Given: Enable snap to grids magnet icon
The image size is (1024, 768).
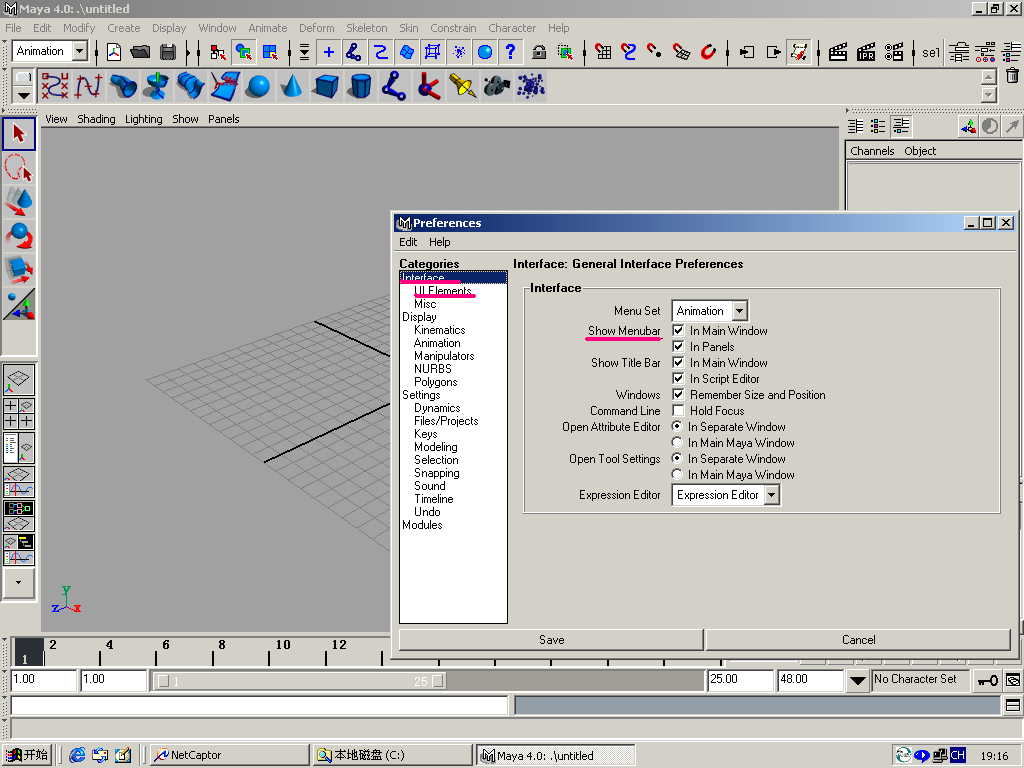Looking at the screenshot, I should click(603, 52).
